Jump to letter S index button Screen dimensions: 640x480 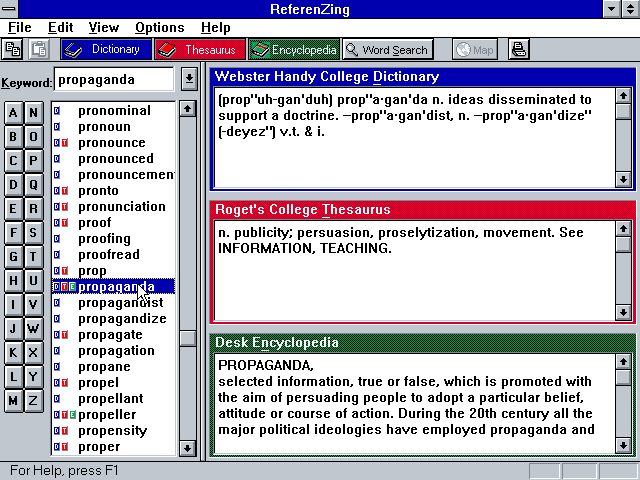pyautogui.click(x=33, y=233)
